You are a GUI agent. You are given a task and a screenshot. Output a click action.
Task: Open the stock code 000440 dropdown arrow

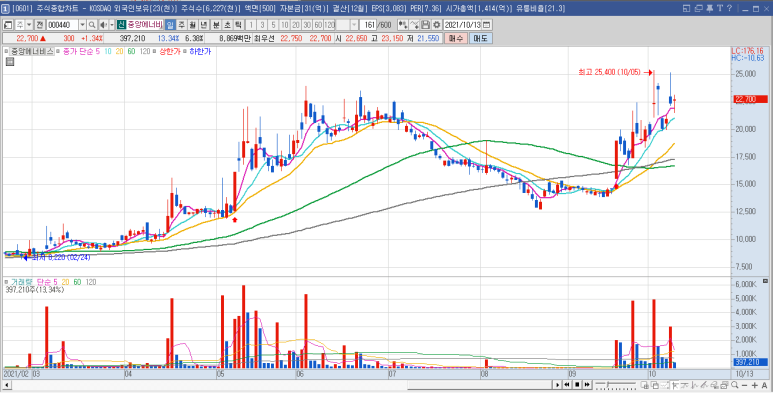click(82, 25)
